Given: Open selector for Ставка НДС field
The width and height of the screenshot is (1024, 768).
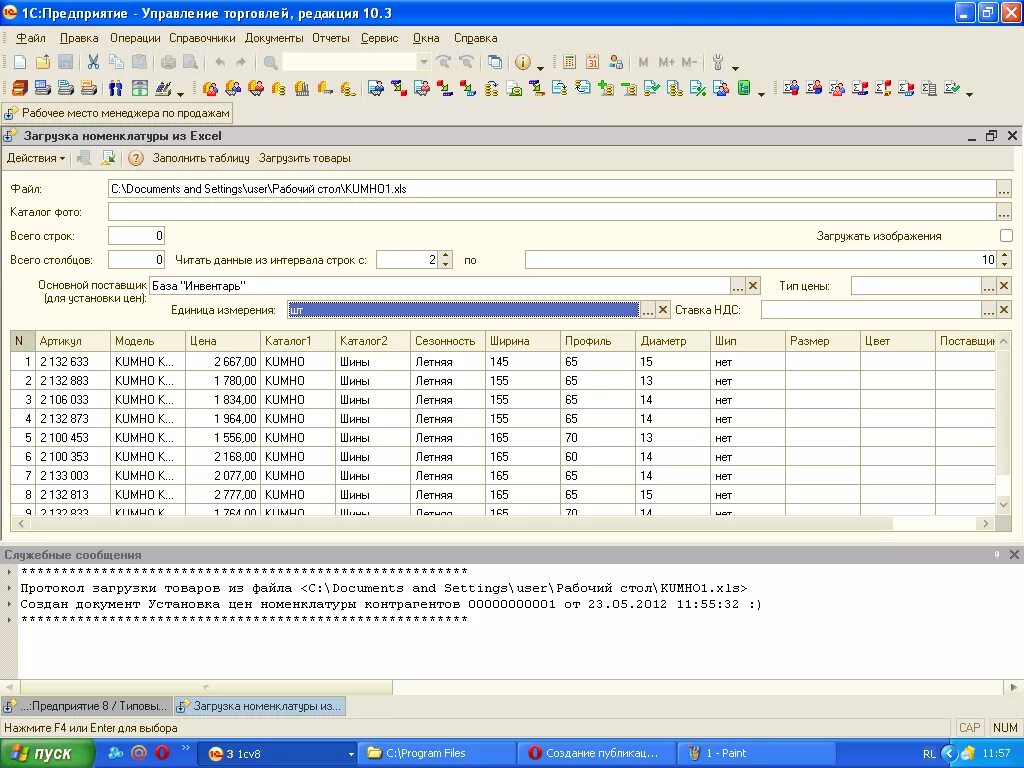Looking at the screenshot, I should [989, 310].
